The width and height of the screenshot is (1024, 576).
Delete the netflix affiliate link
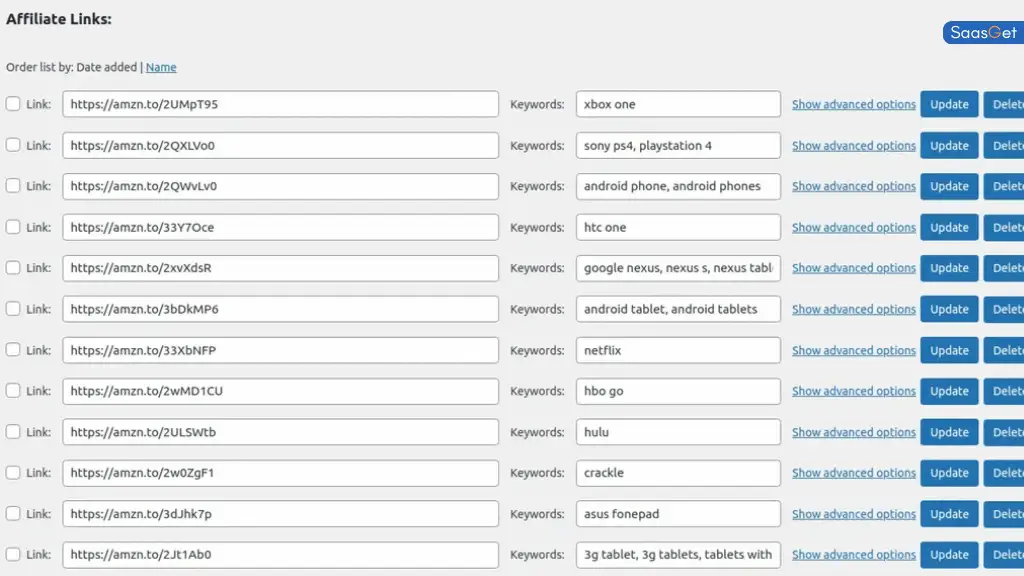[x=1004, y=350]
